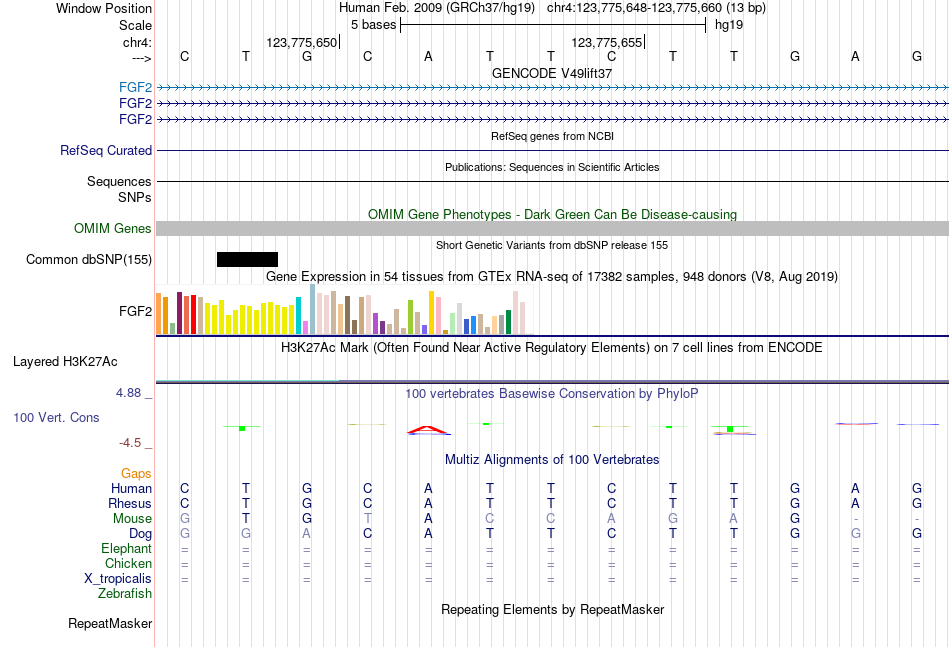Select the Elephant species row label
950x647 pixels.
127,548
